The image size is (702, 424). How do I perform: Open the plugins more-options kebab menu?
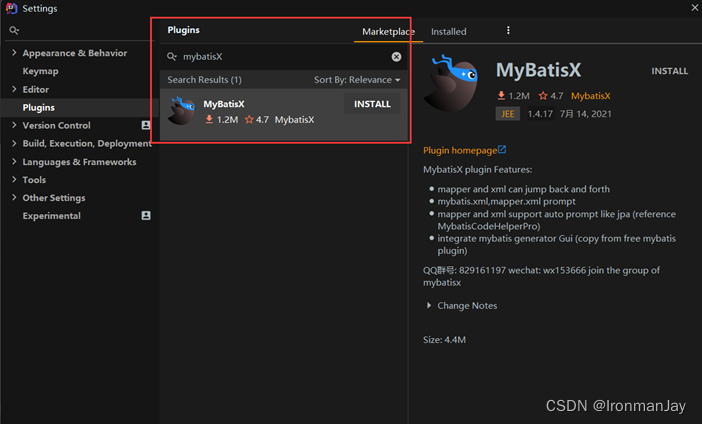click(x=508, y=30)
